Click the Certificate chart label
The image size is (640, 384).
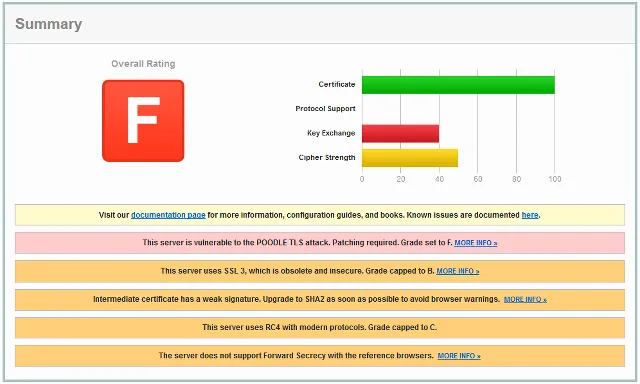(x=337, y=84)
